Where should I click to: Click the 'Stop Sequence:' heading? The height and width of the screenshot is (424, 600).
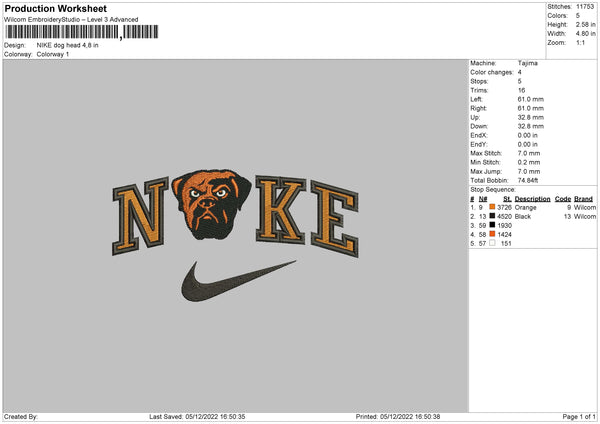493,190
